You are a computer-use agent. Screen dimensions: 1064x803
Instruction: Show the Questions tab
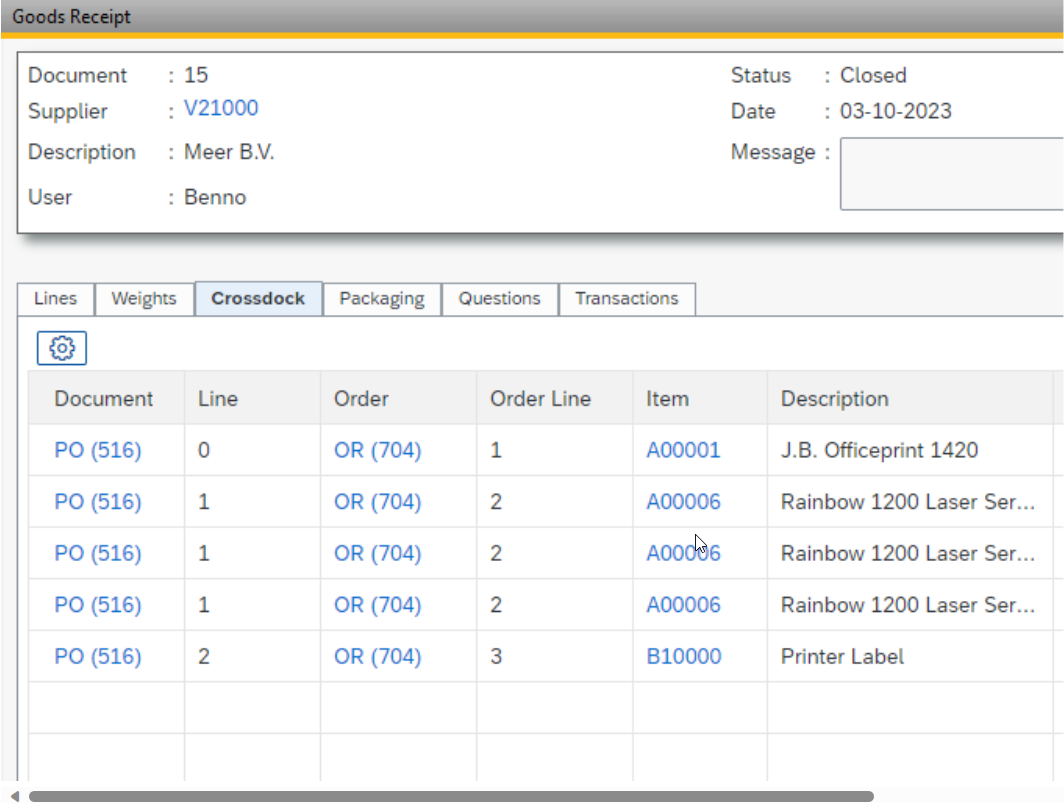coord(499,299)
